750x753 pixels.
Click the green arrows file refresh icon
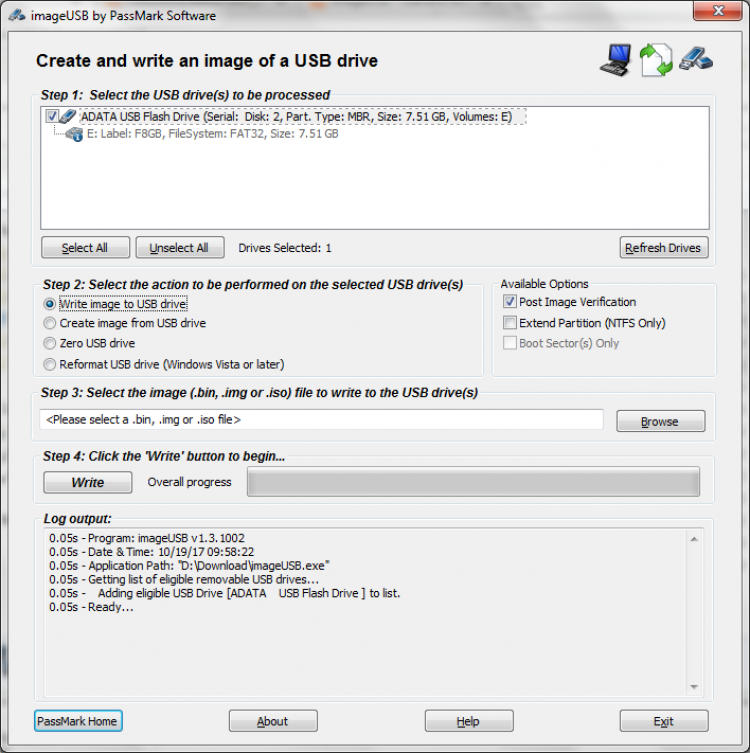(x=656, y=60)
